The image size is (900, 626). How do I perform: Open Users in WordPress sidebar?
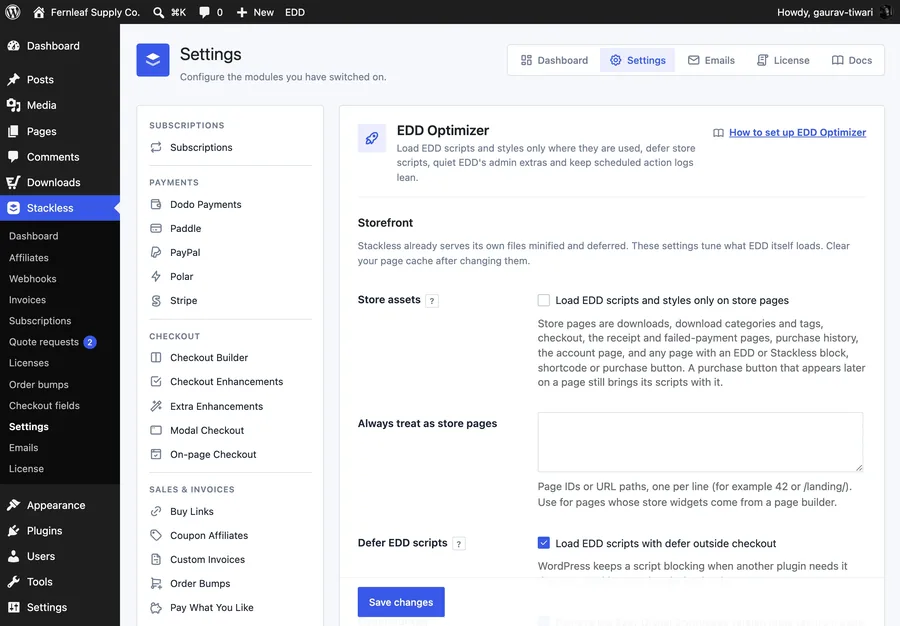tap(60, 557)
